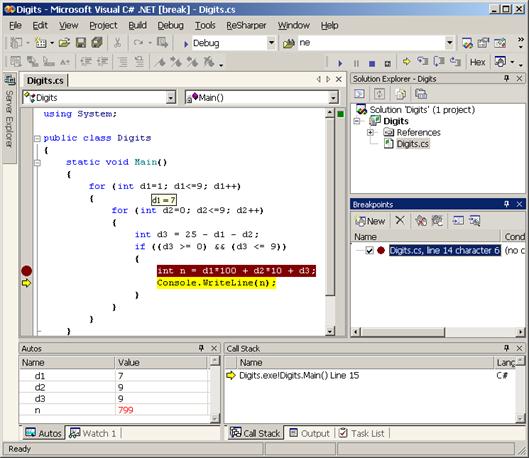Expand the References tree node
Screen dimensions: 529x458
click(370, 133)
